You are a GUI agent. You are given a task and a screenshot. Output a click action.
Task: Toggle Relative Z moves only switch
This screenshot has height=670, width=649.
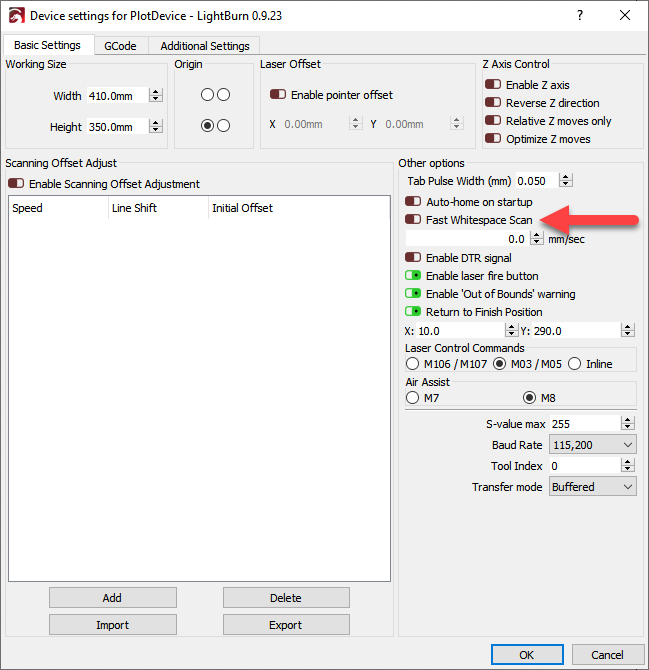[493, 120]
